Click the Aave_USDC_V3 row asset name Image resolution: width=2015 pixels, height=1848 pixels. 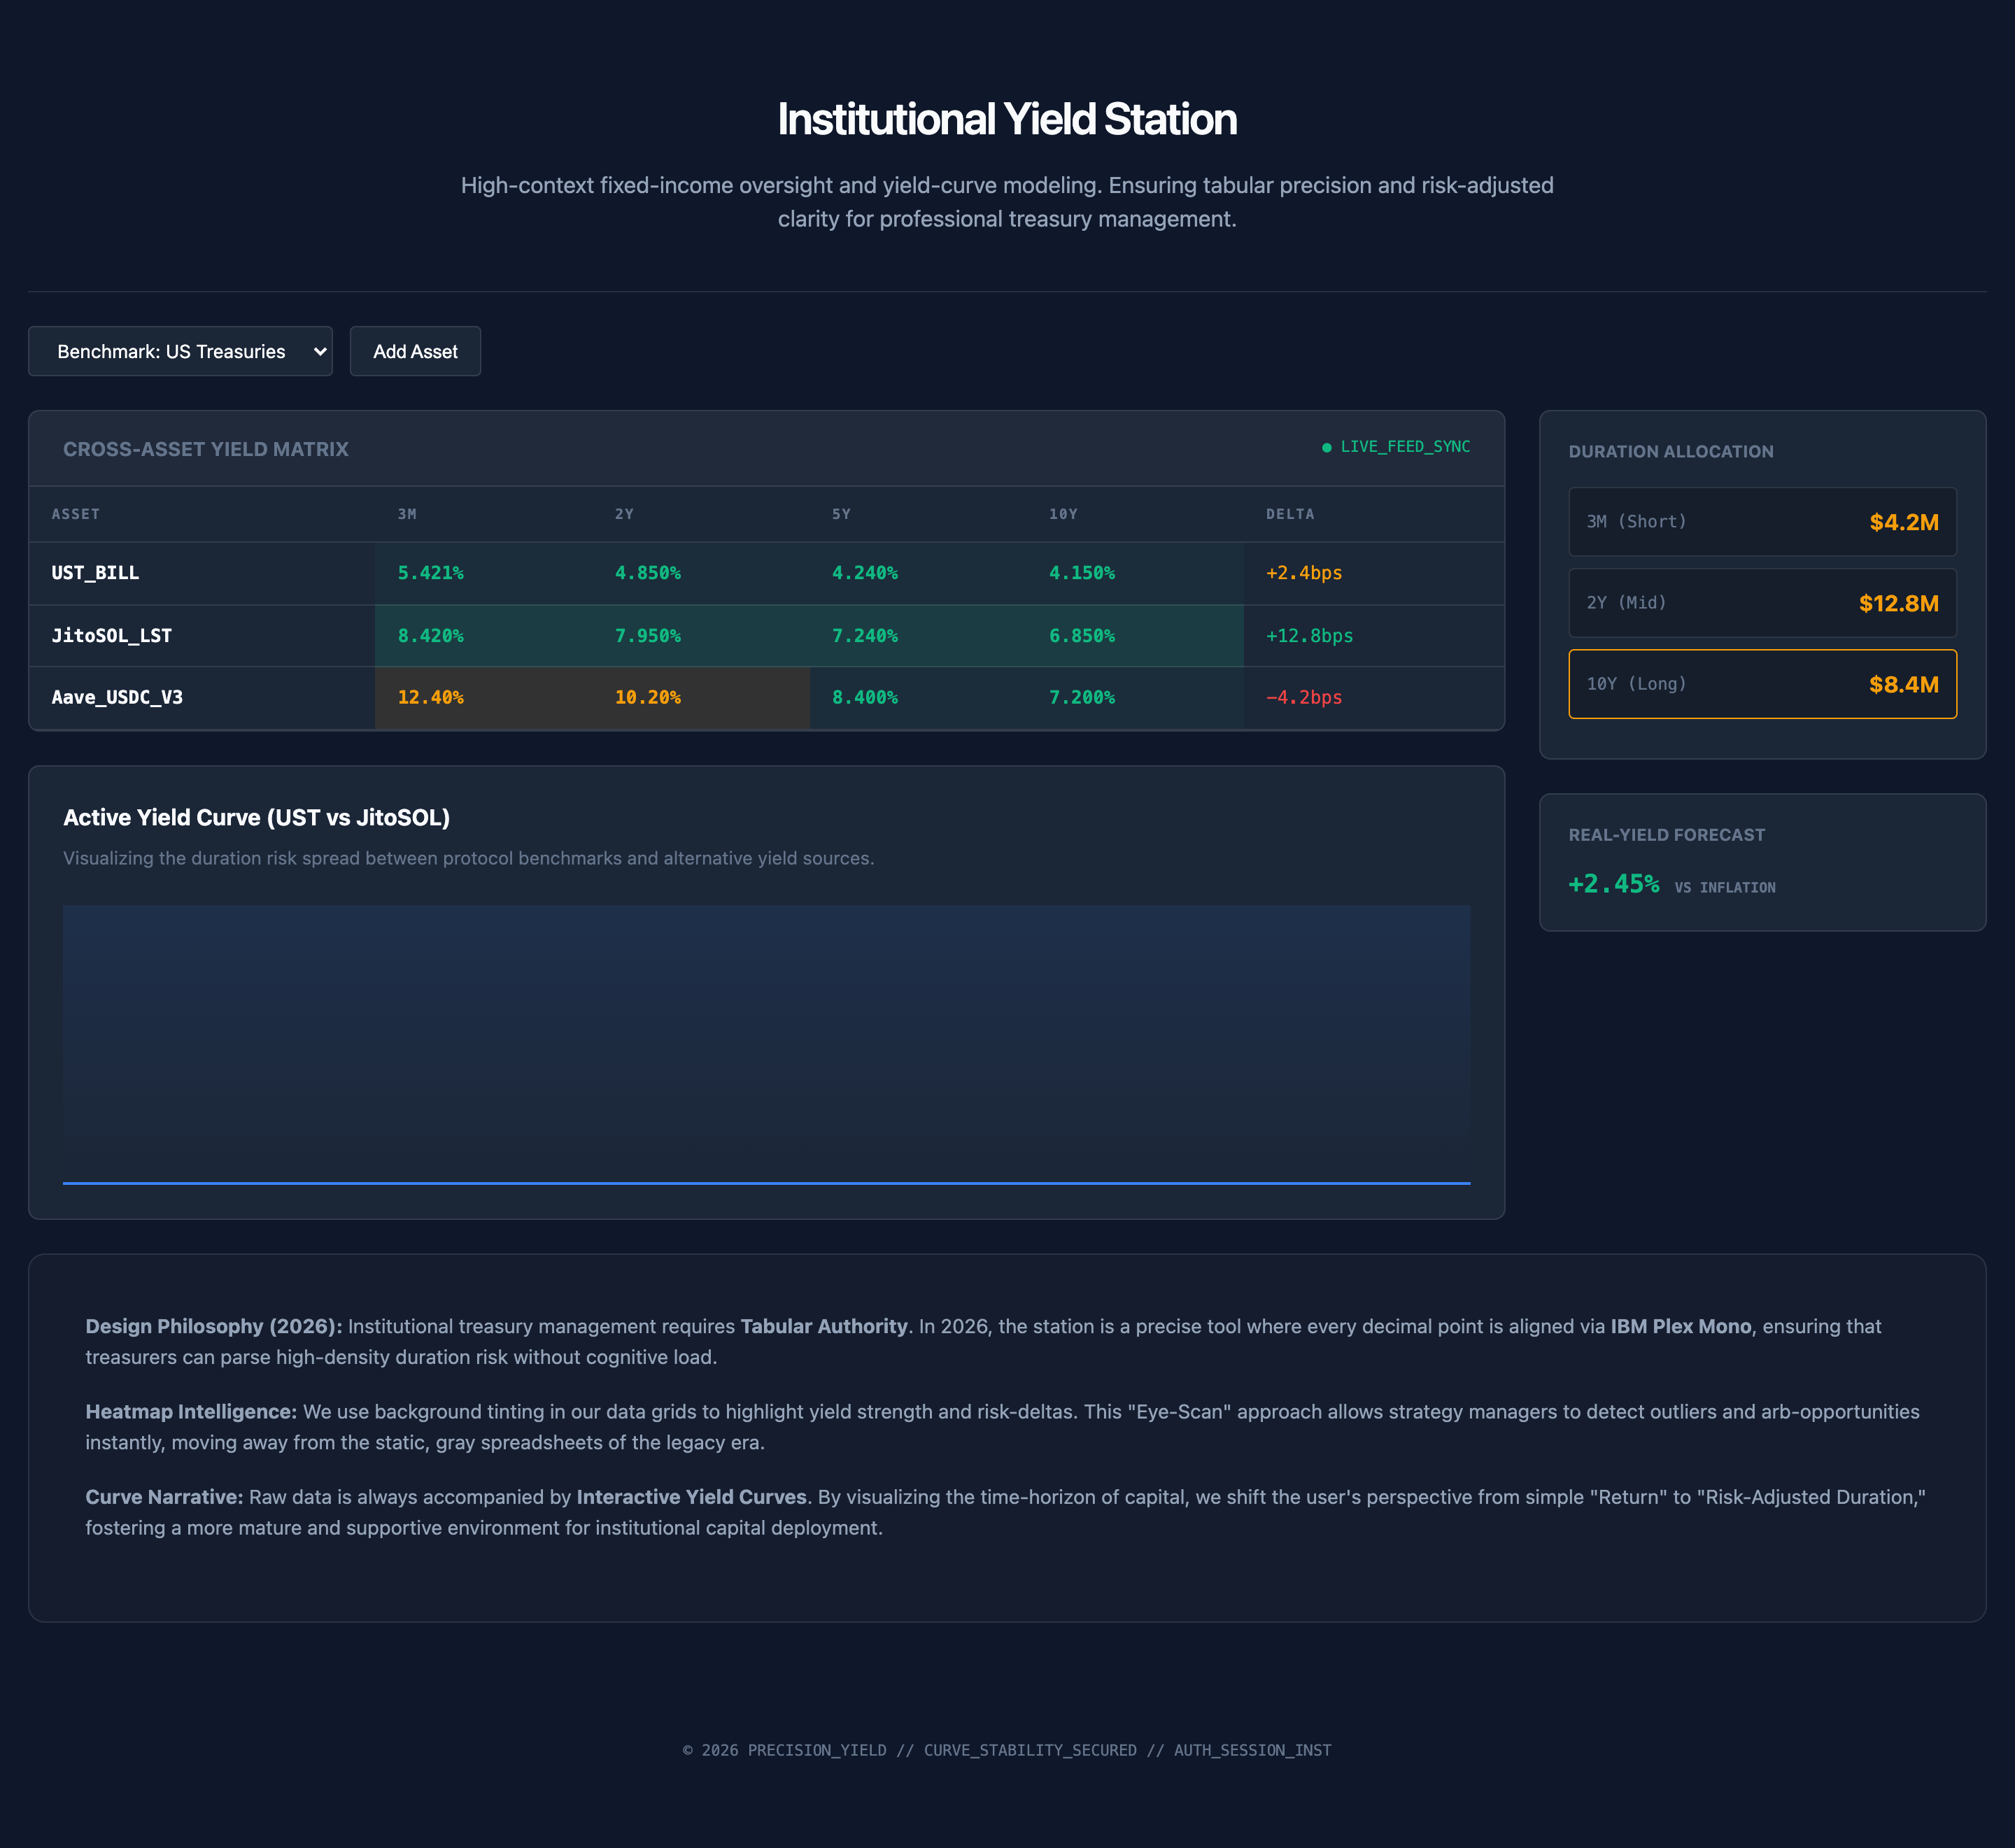(117, 698)
